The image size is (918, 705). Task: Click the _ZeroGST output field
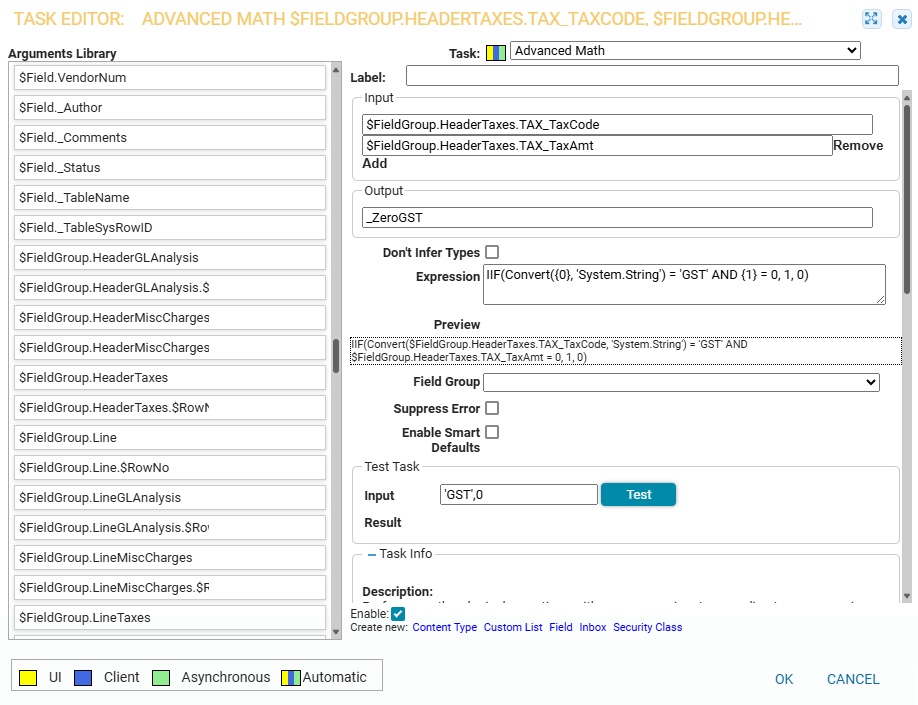click(x=617, y=217)
